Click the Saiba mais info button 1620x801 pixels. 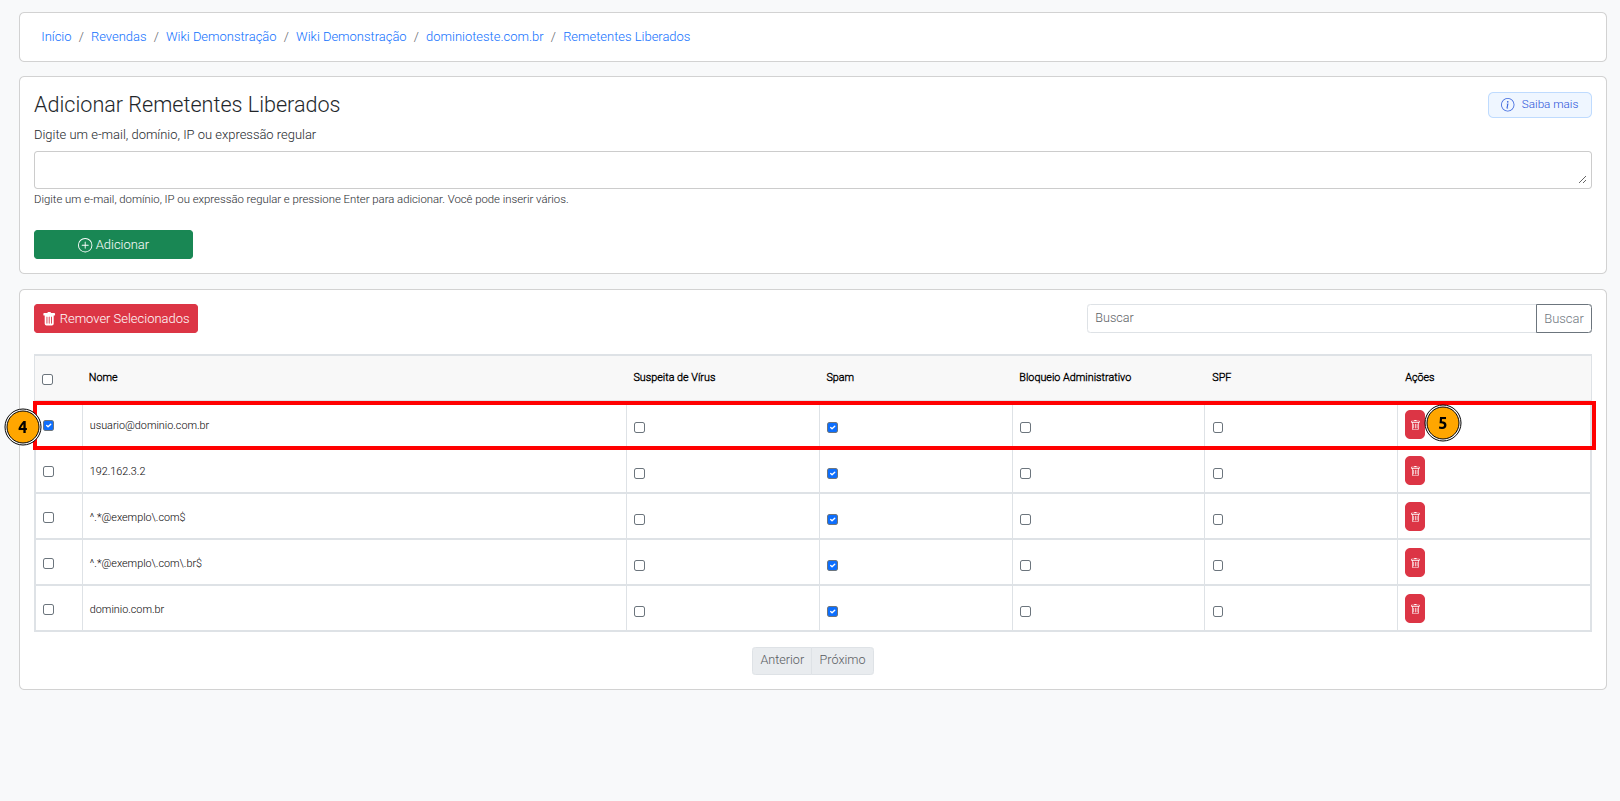point(1539,105)
